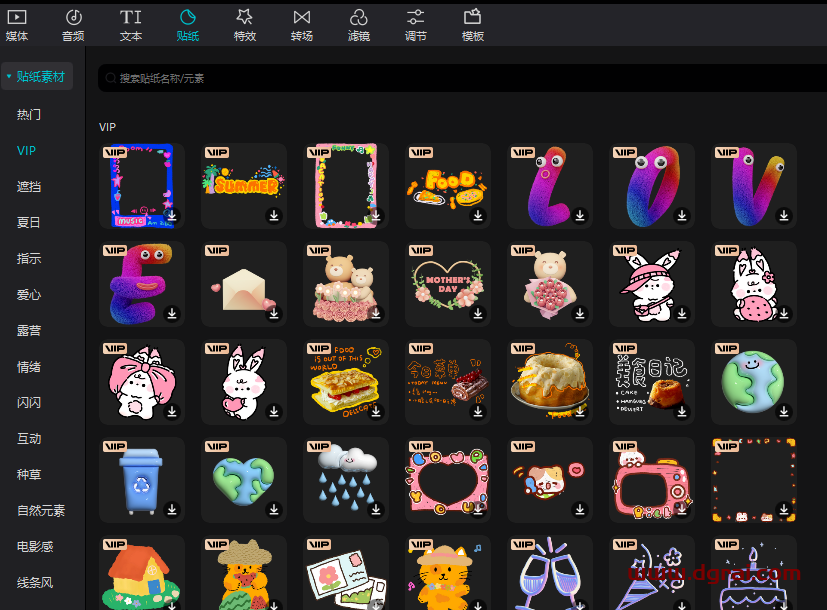Download the SUMMER text sticker
The width and height of the screenshot is (827, 610).
pyautogui.click(x=274, y=216)
